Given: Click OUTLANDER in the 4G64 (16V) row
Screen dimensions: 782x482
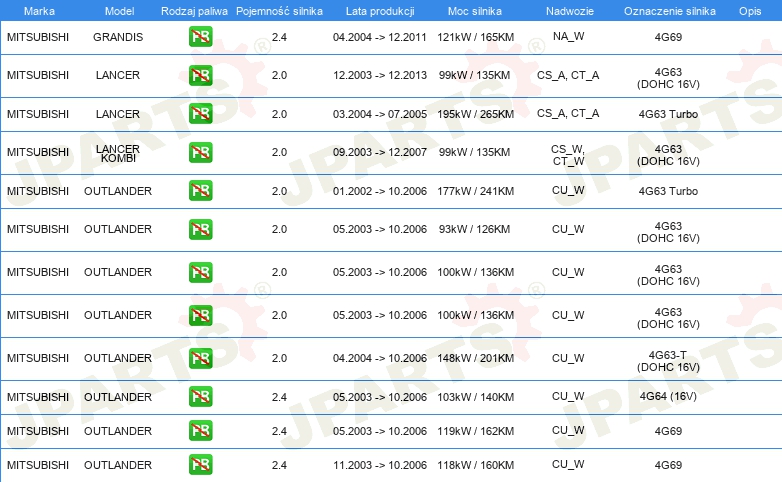Looking at the screenshot, I should (x=118, y=397).
